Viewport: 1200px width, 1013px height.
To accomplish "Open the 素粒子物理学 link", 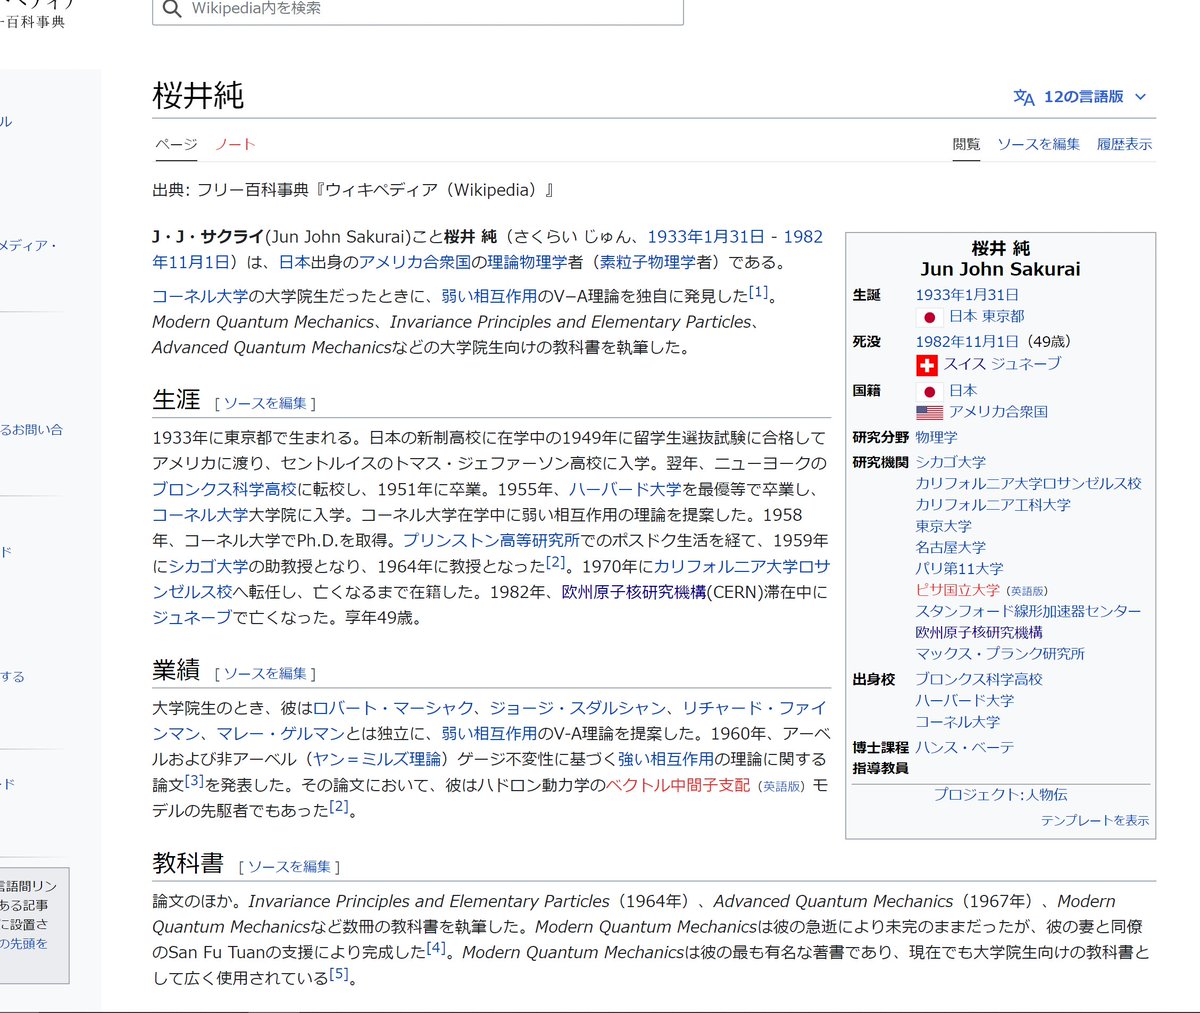I will pos(647,262).
